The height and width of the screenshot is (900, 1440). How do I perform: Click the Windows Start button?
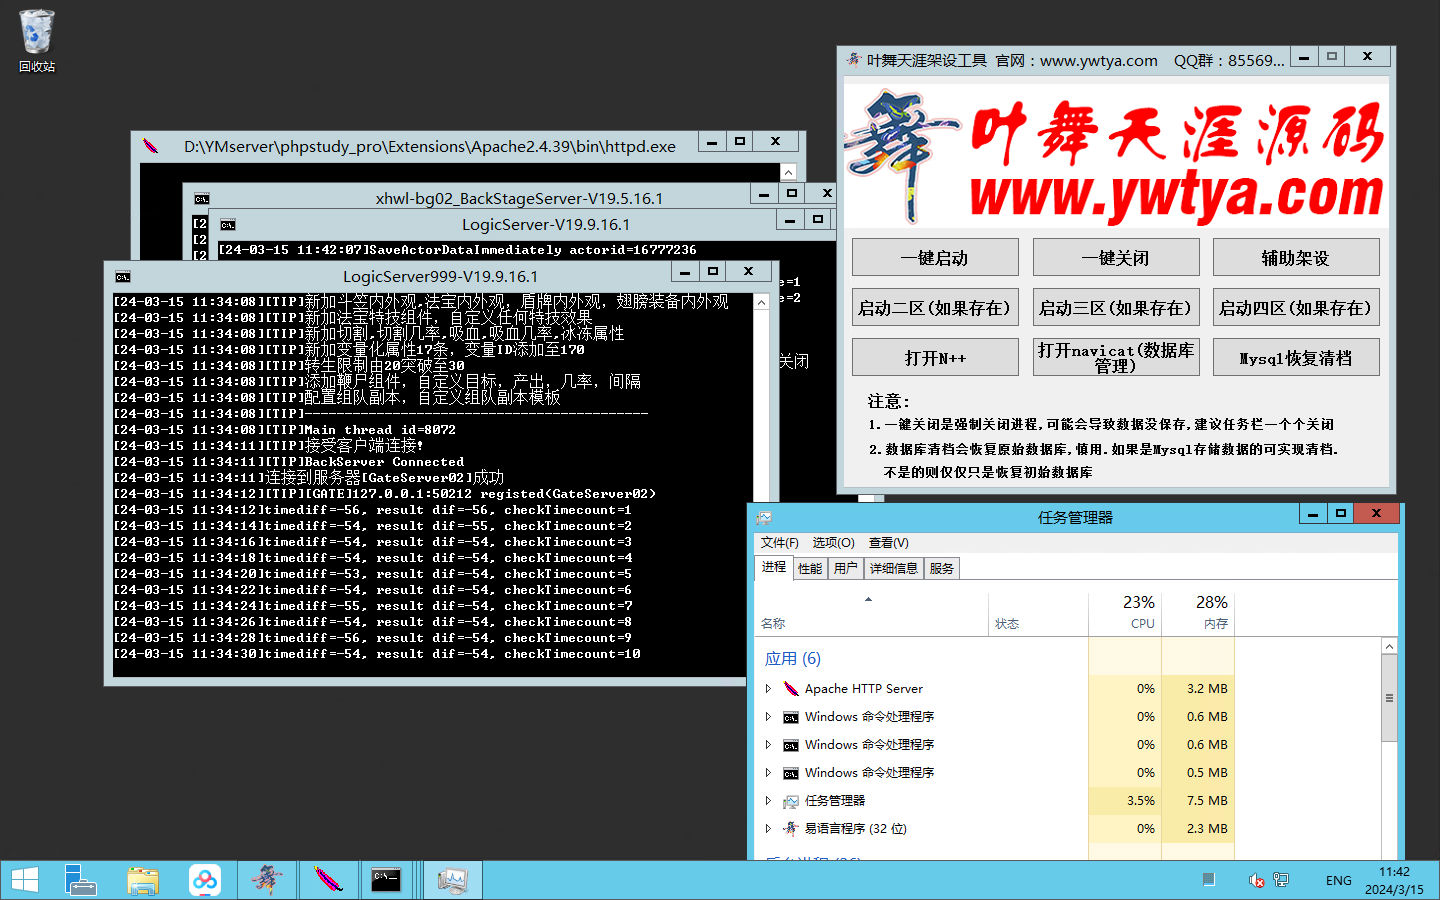25,880
